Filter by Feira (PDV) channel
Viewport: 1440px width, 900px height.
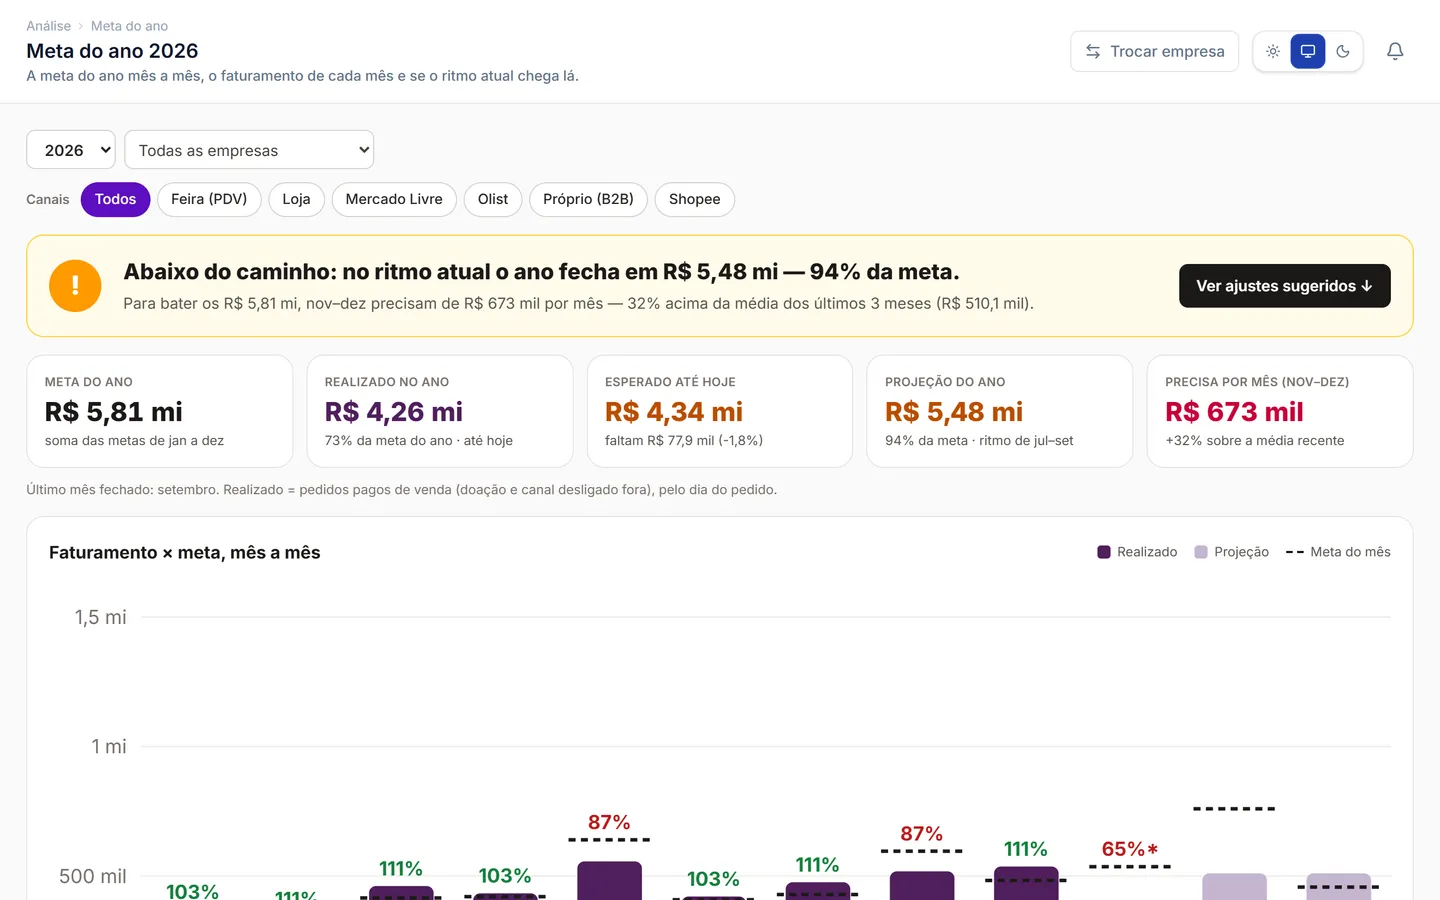[209, 199]
